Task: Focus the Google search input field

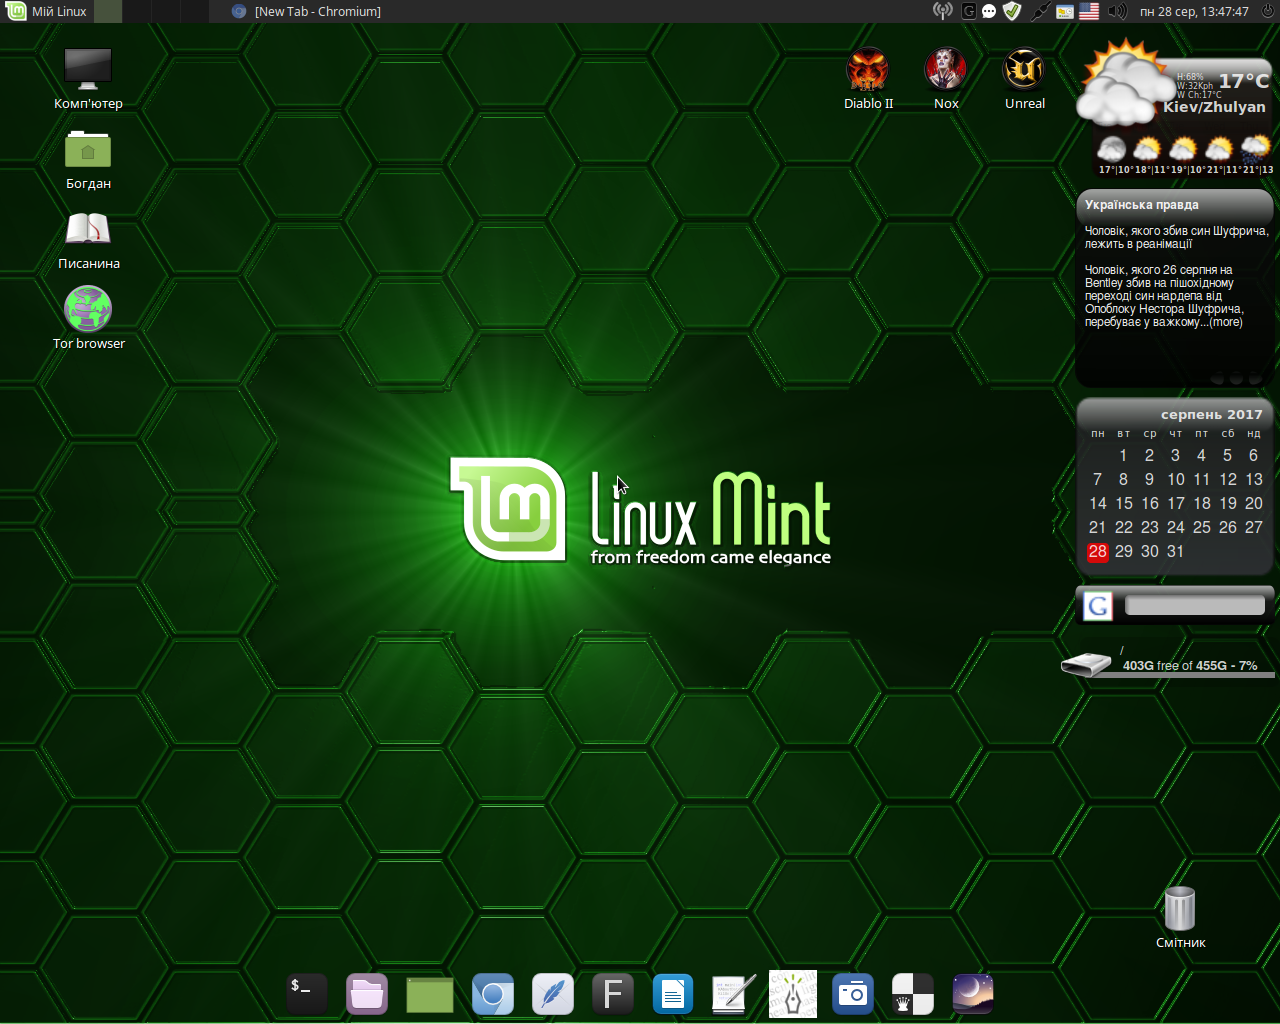Action: click(1195, 605)
